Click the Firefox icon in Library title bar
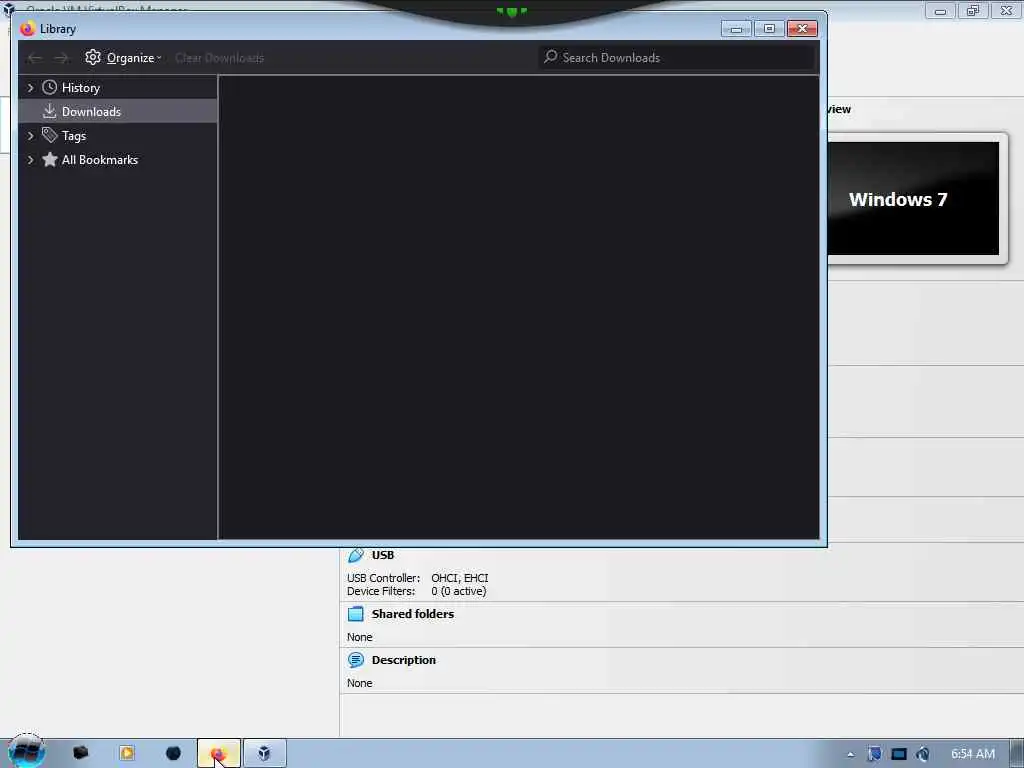The height and width of the screenshot is (768, 1024). 27,29
